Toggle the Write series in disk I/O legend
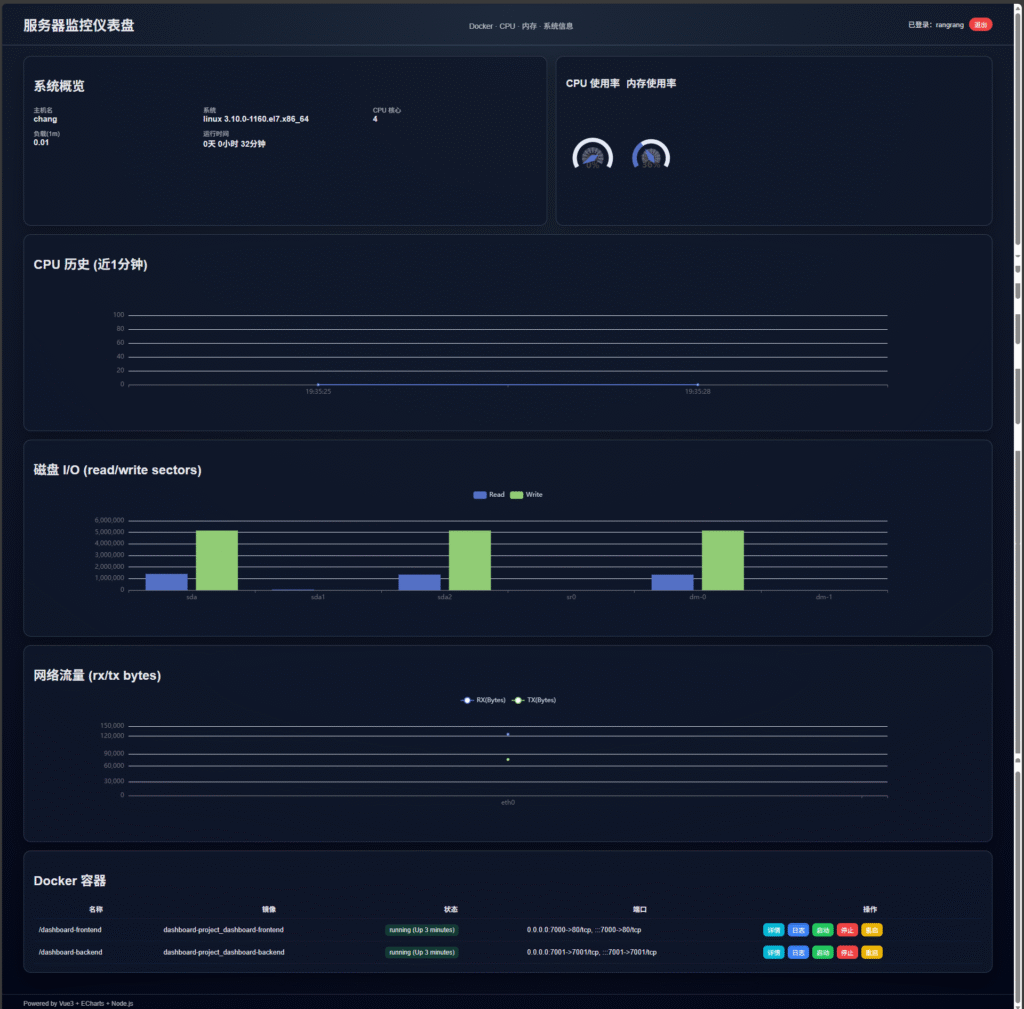 click(526, 495)
